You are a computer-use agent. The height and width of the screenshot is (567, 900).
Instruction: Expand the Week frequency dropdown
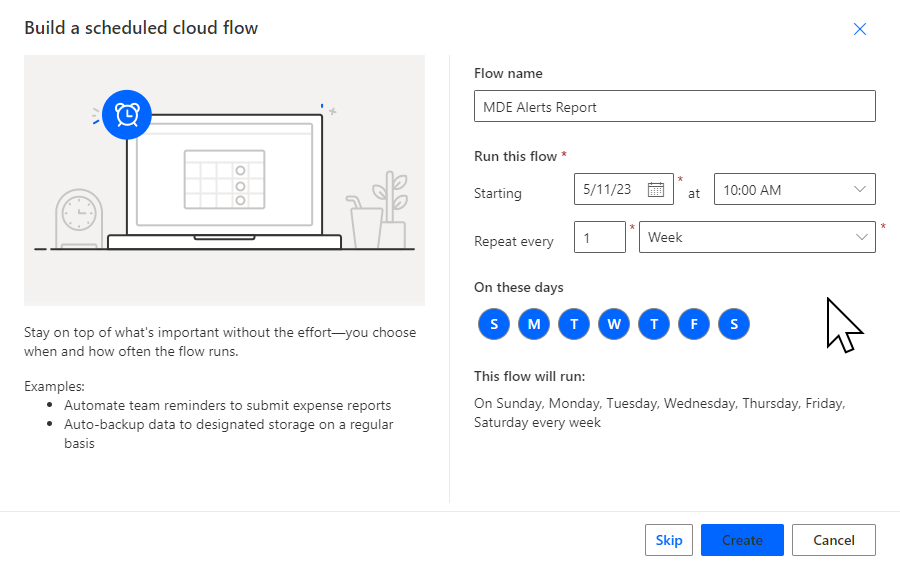click(x=756, y=237)
